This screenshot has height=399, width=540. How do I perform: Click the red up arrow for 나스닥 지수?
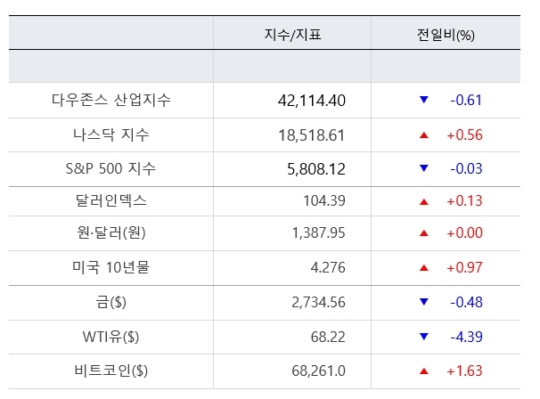click(x=424, y=135)
